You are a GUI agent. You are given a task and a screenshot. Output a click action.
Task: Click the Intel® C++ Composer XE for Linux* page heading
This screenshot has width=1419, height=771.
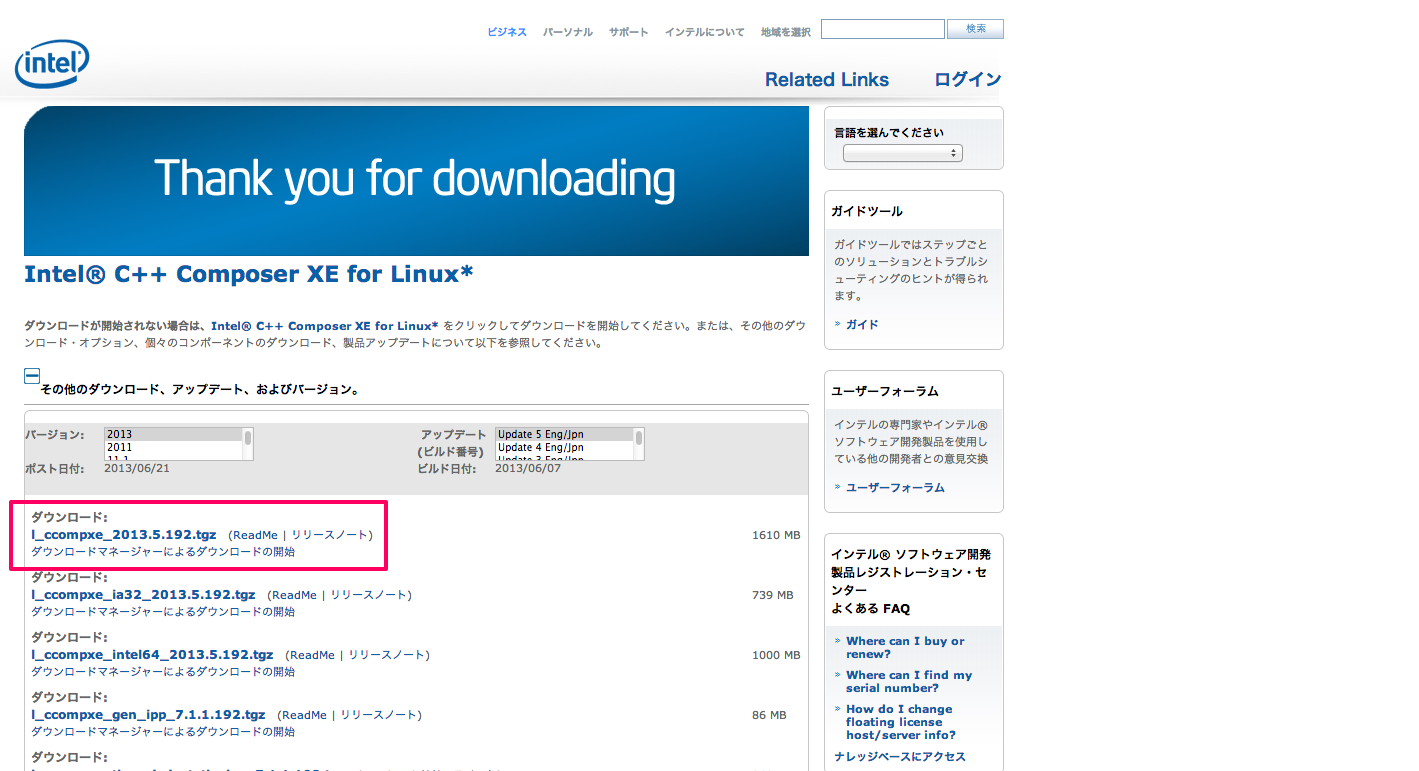tap(248, 274)
